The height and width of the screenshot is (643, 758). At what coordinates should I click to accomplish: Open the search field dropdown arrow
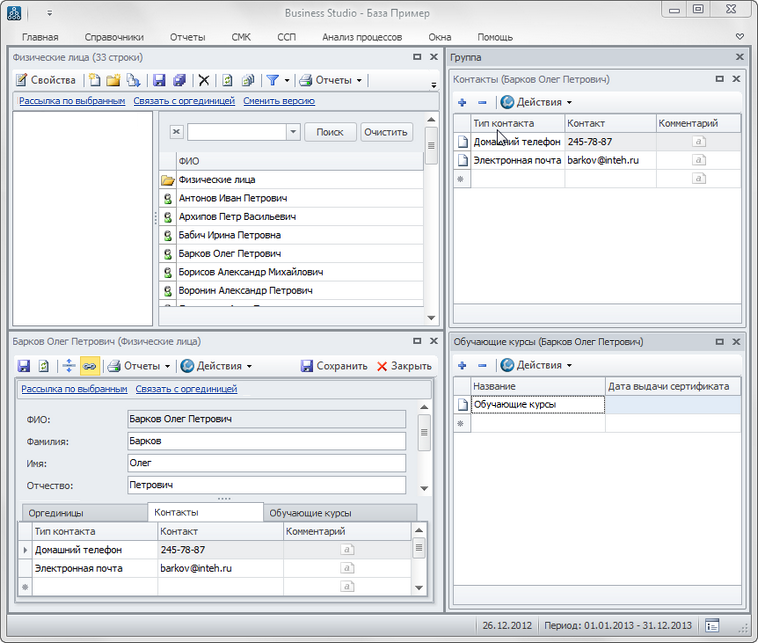[293, 132]
